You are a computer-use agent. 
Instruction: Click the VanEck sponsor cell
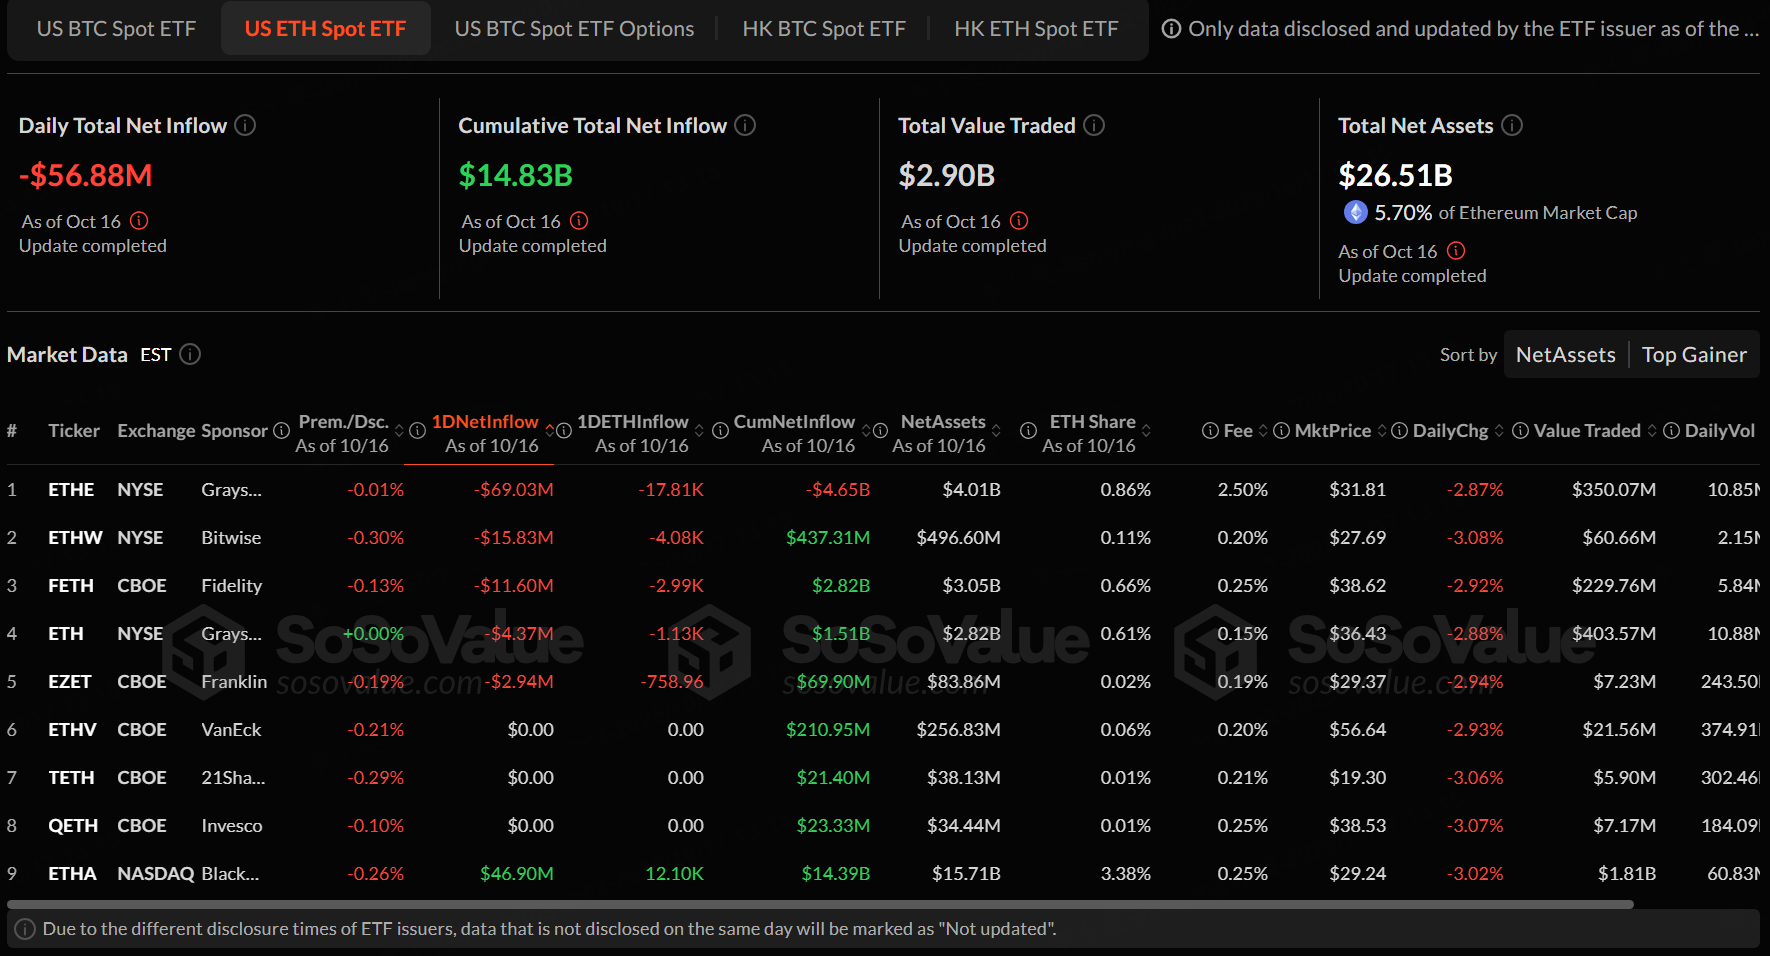point(231,730)
